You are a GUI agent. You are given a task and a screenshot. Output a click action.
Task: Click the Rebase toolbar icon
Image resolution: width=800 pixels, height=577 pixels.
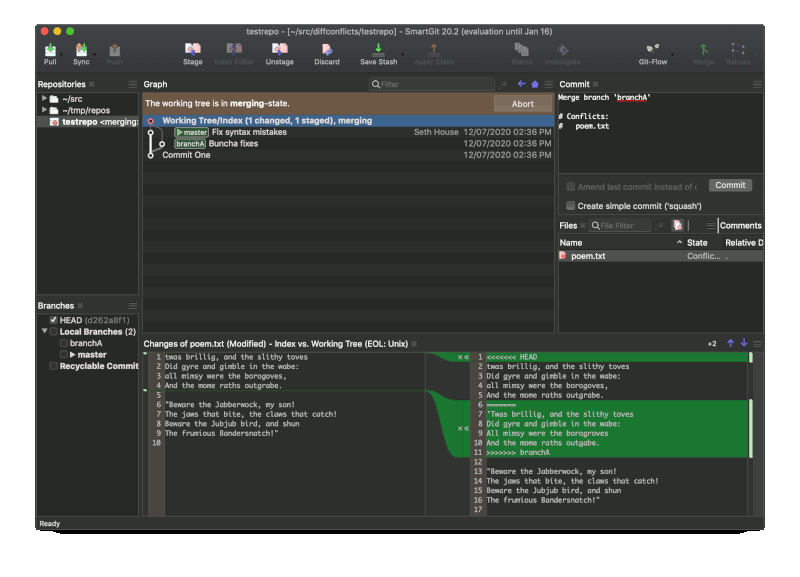tap(738, 49)
